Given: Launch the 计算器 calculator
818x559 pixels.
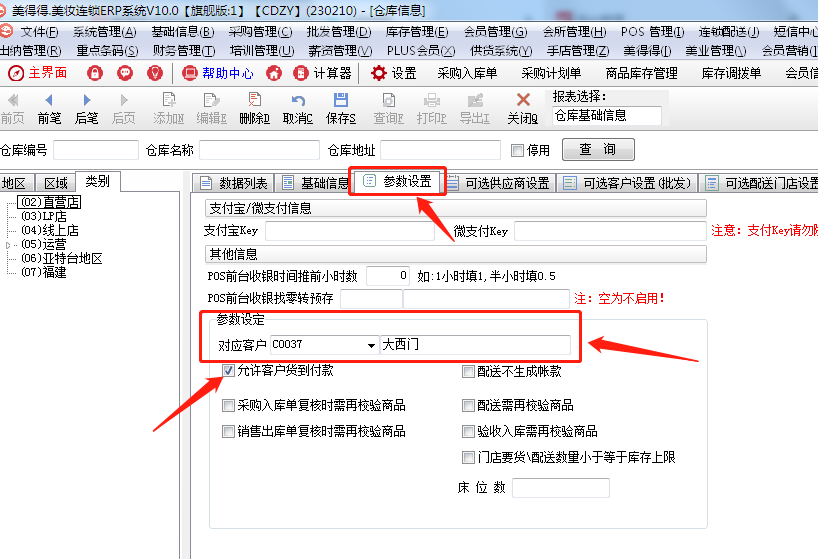Looking at the screenshot, I should point(322,73).
